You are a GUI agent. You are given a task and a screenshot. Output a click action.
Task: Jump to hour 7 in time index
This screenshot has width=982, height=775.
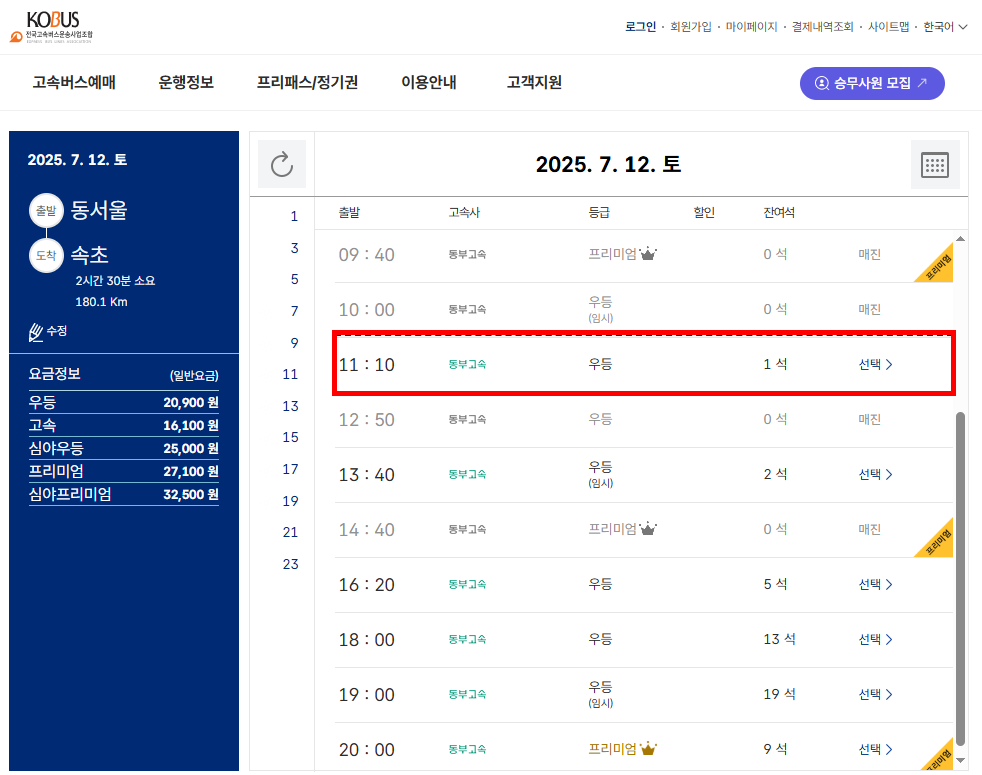[294, 311]
